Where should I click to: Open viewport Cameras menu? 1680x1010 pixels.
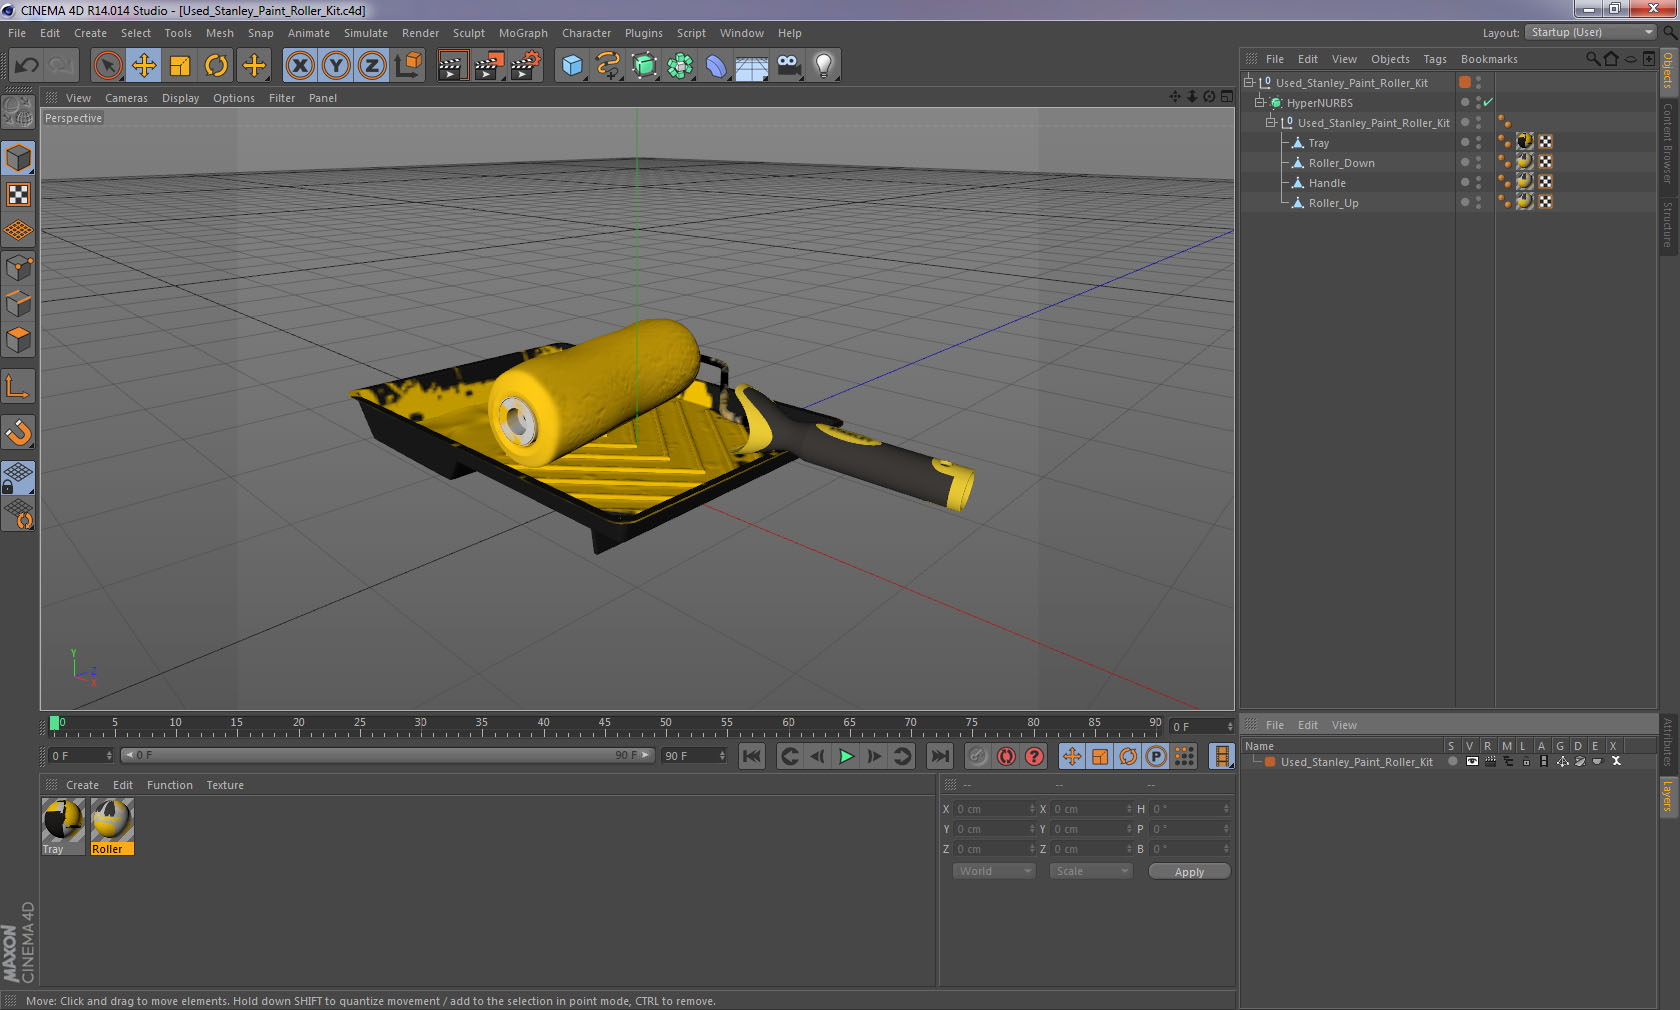[x=126, y=98]
